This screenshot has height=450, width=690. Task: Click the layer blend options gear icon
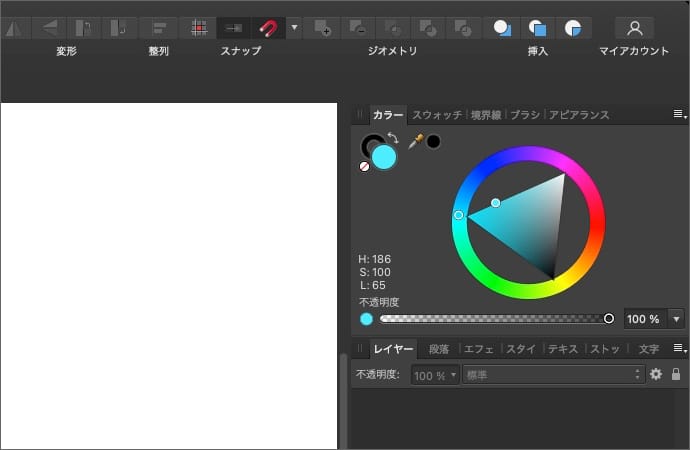click(x=656, y=374)
